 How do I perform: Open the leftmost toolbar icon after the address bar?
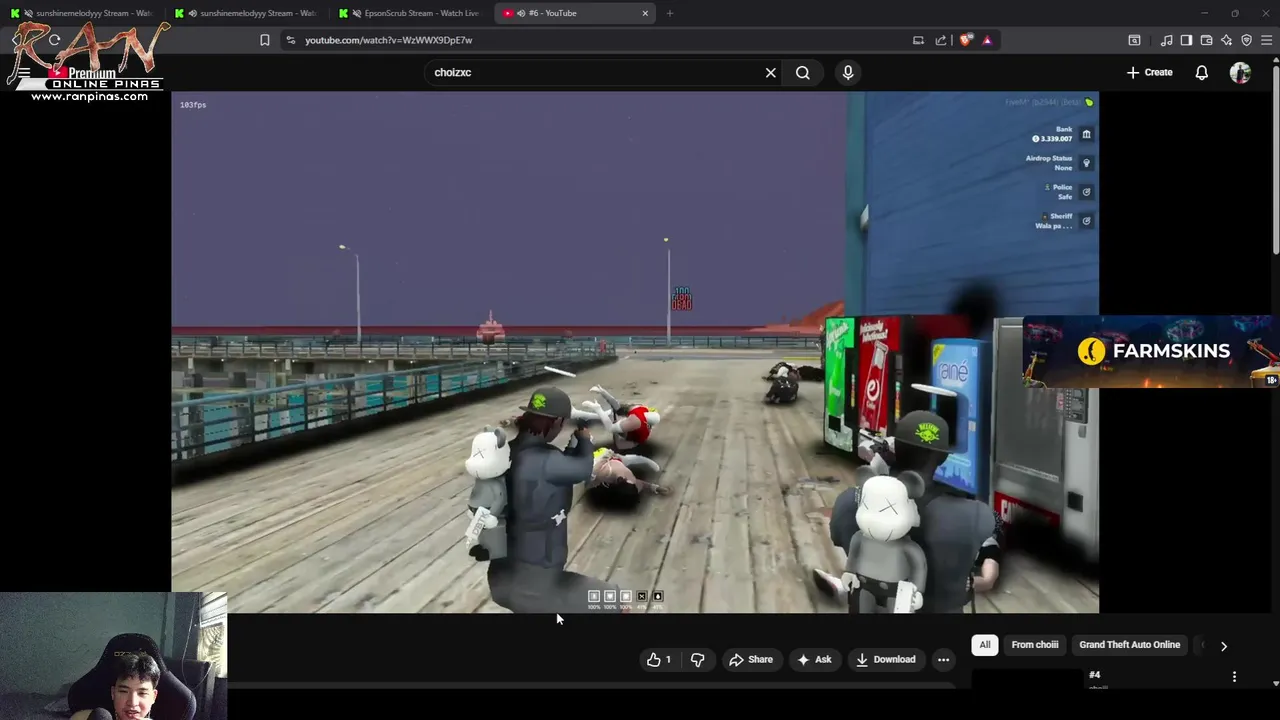(1134, 40)
